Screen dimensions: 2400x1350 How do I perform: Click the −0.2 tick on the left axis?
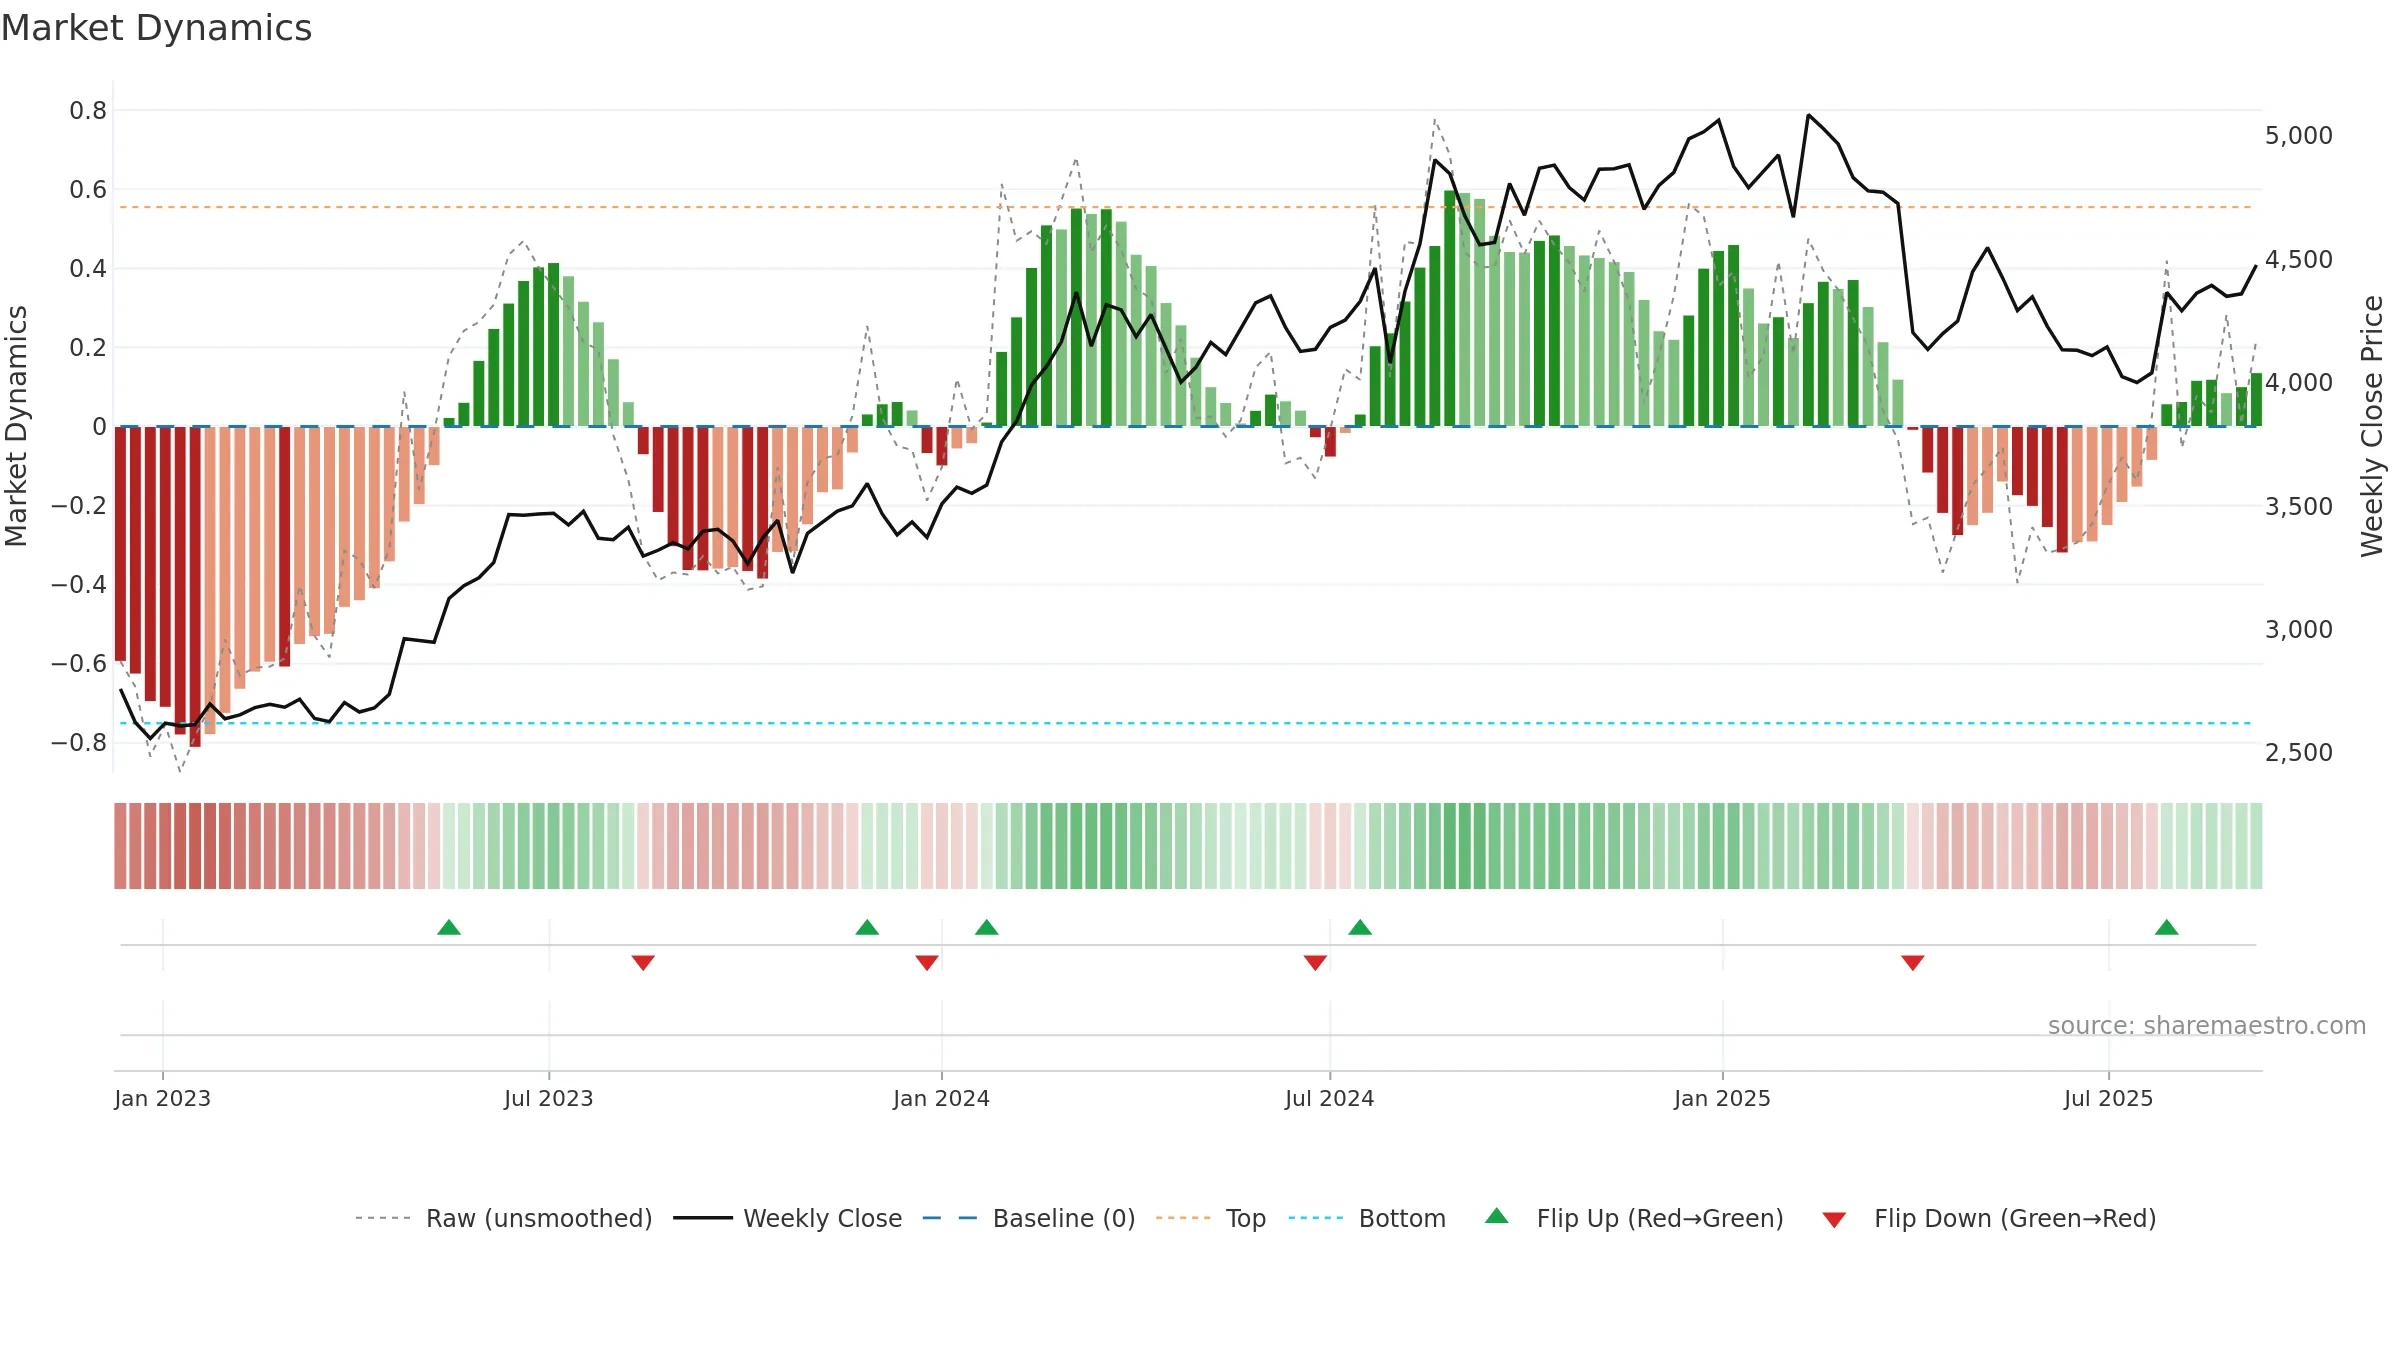coord(78,505)
